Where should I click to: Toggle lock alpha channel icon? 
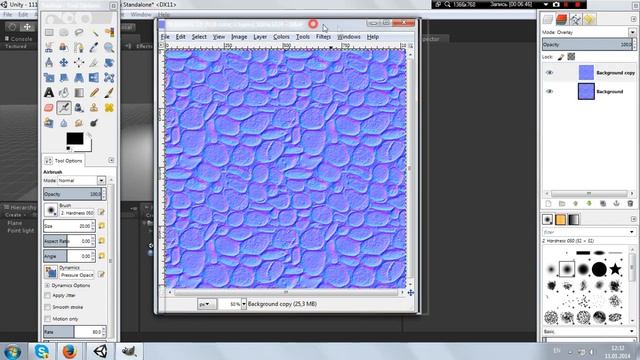(571, 57)
